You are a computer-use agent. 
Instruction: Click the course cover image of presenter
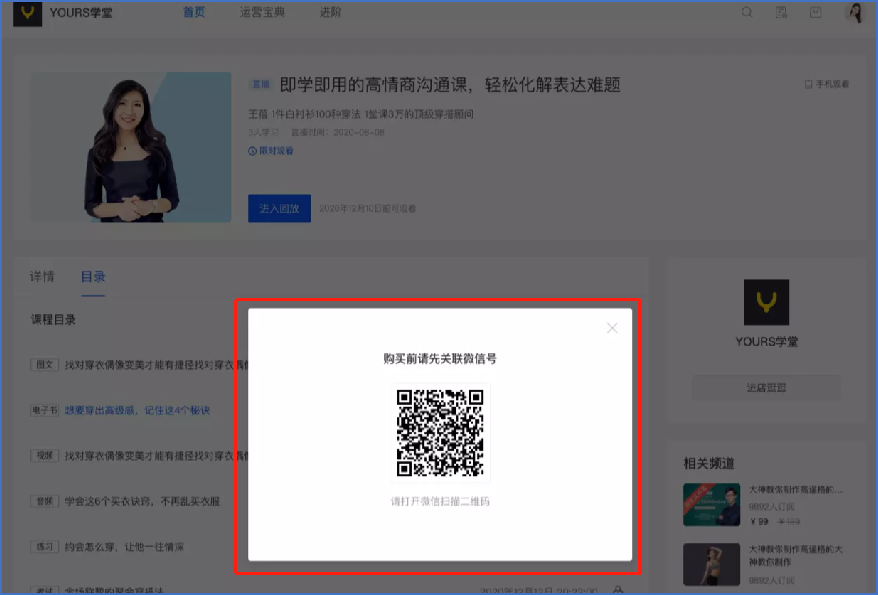coord(130,148)
